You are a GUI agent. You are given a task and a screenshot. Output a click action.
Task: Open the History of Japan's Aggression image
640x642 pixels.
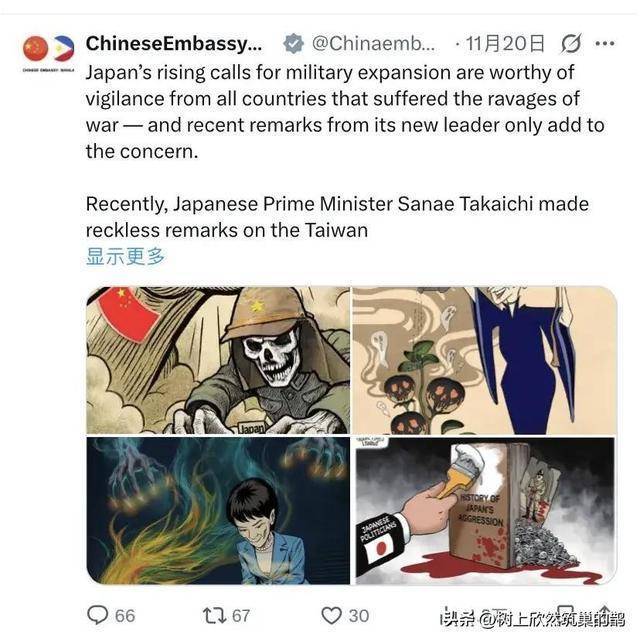485,510
